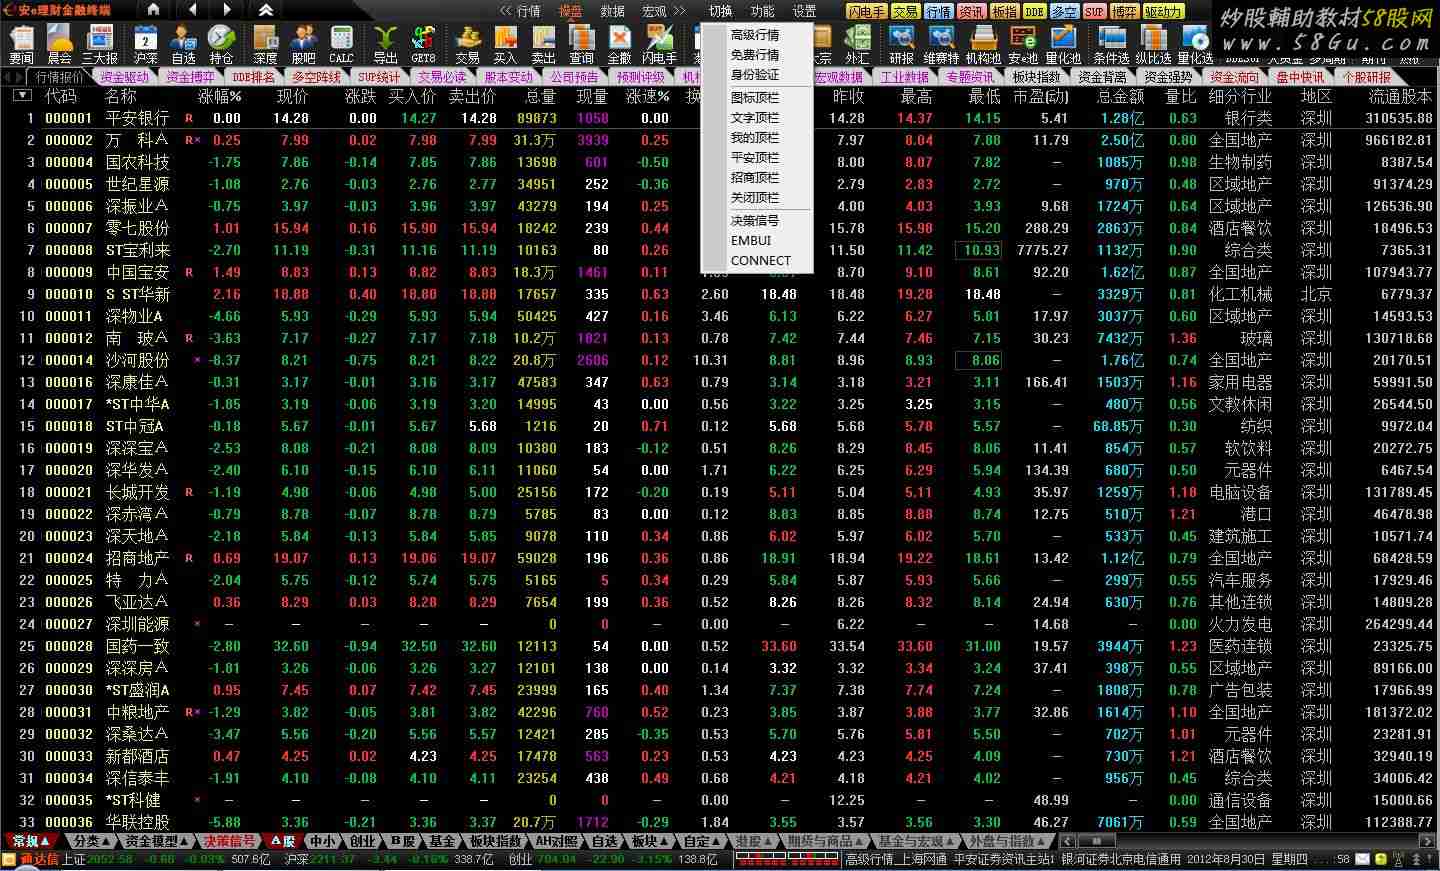Open the 设置 settings menu
1440x871 pixels.
(x=804, y=11)
